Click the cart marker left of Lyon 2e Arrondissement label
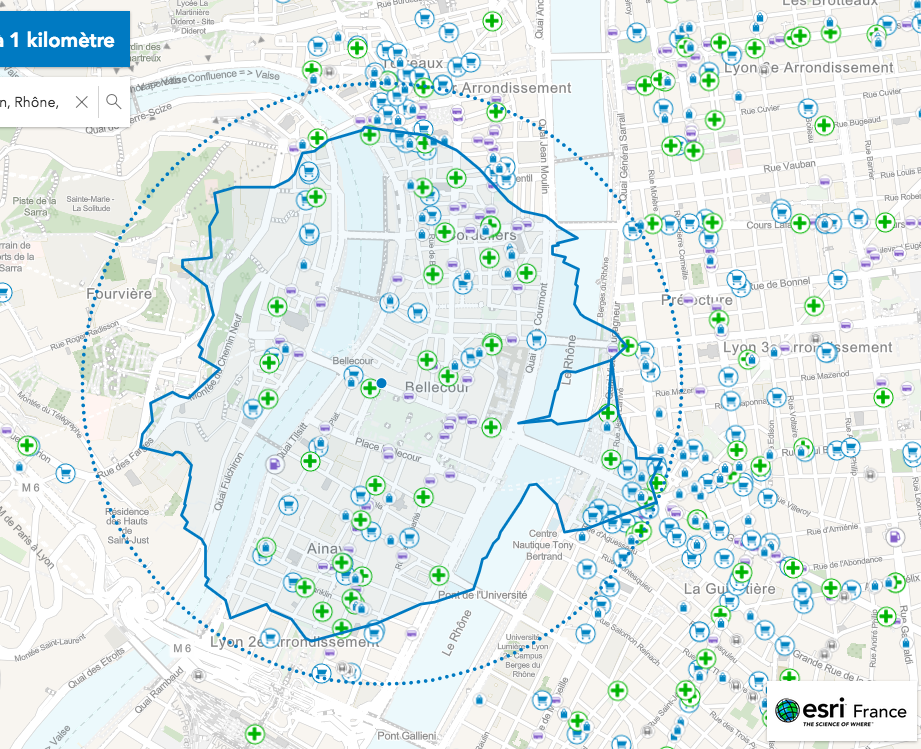 (270, 637)
